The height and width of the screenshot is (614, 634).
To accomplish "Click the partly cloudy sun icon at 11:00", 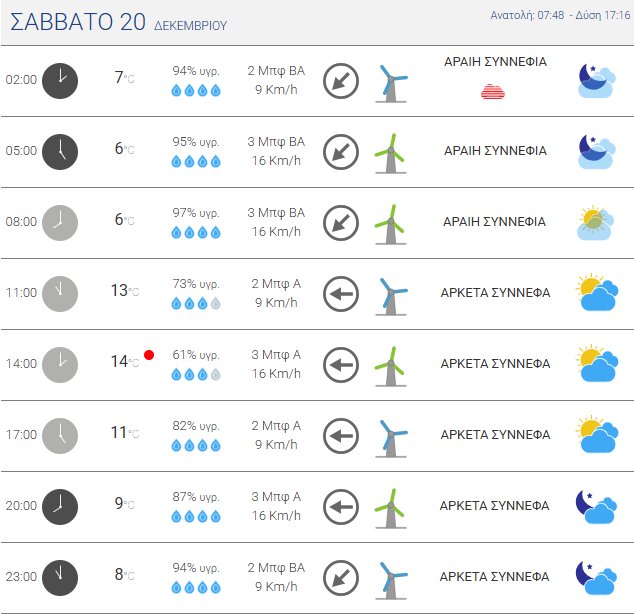I will tap(597, 293).
